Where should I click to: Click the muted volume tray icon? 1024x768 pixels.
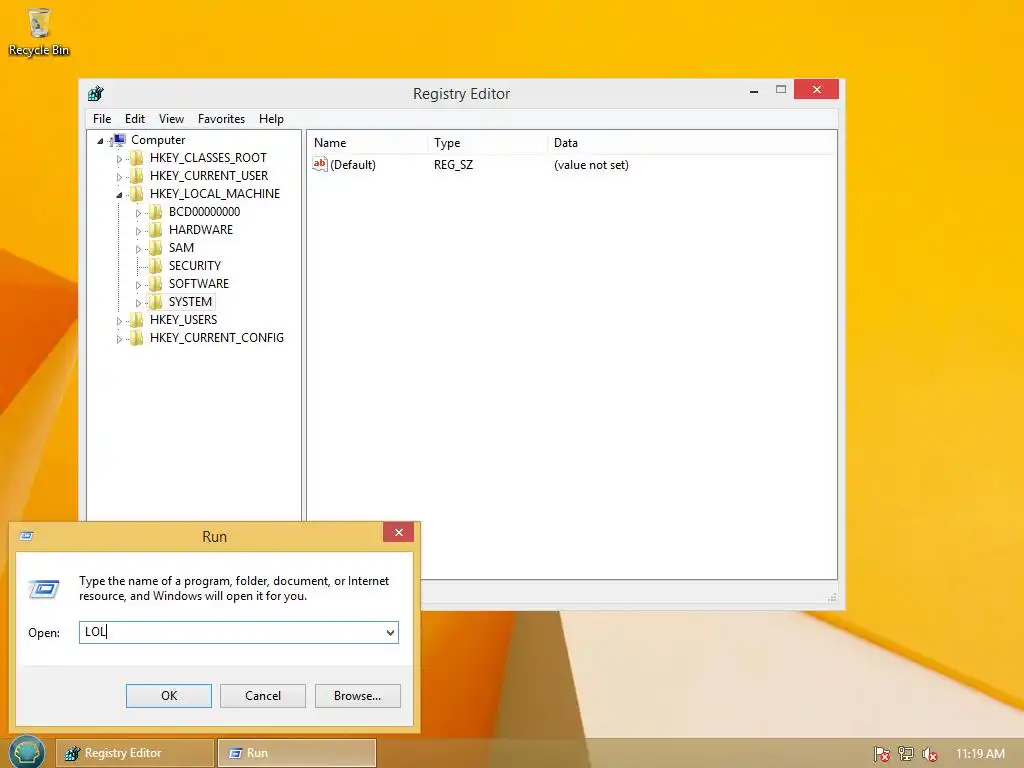(x=929, y=754)
